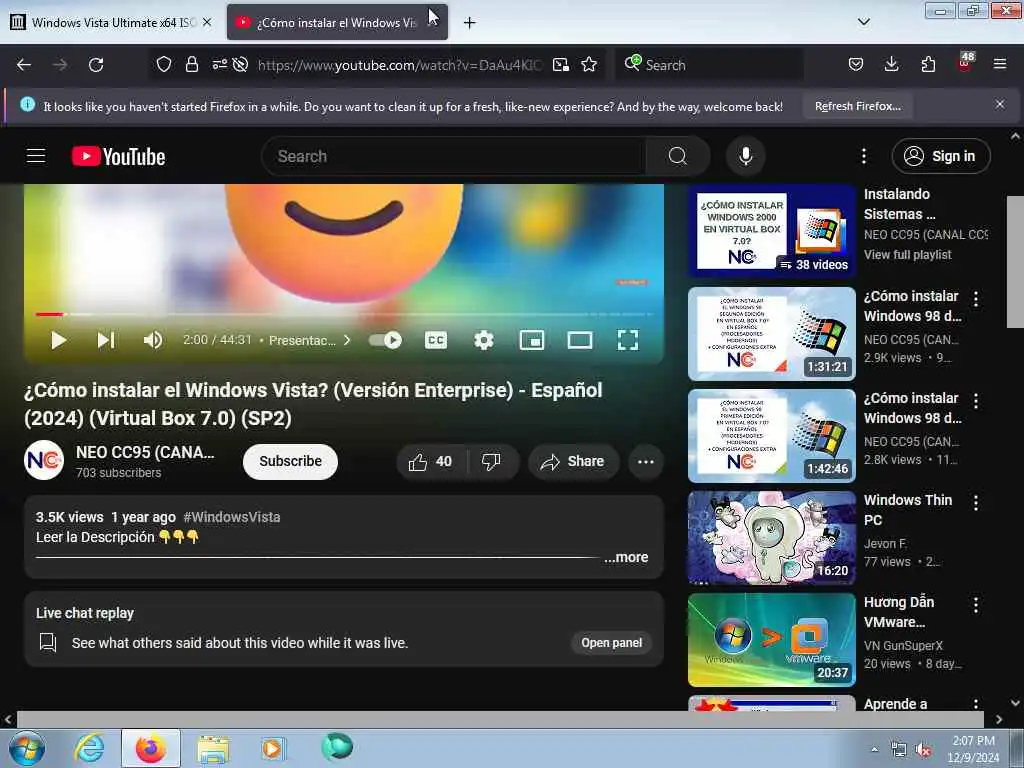Open the 38 videos playlist thumbnail
The height and width of the screenshot is (768, 1024).
771,231
